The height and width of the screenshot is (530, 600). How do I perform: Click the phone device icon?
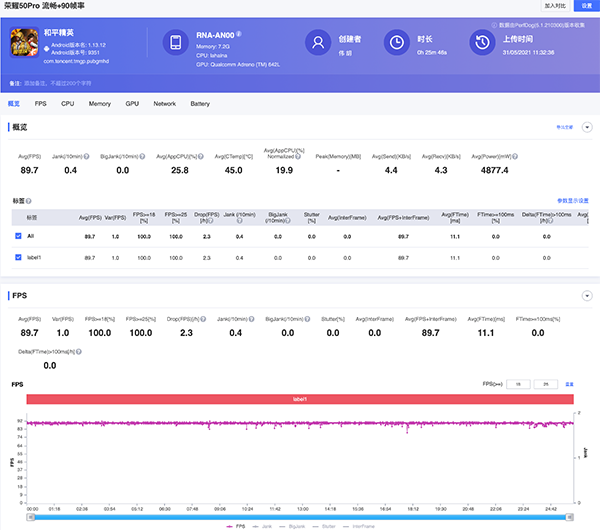(176, 43)
